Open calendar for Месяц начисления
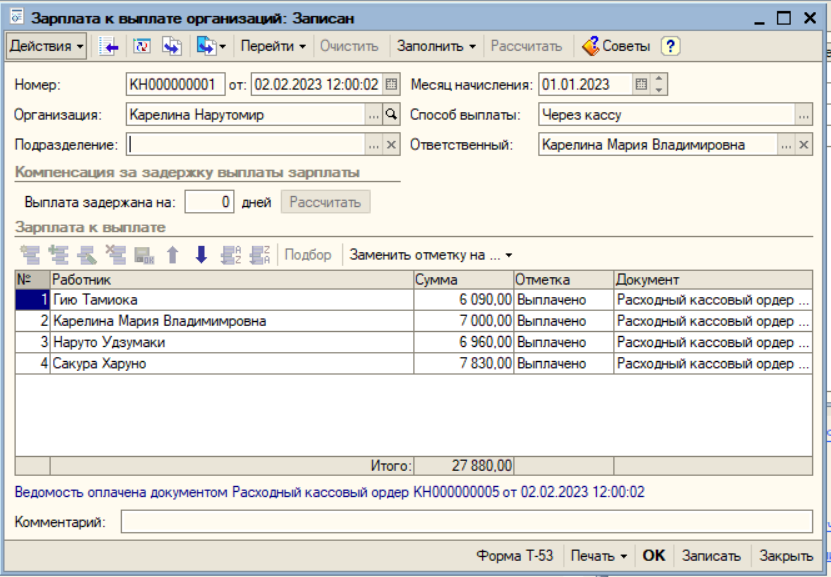Viewport: 831px width, 577px height. (641, 84)
